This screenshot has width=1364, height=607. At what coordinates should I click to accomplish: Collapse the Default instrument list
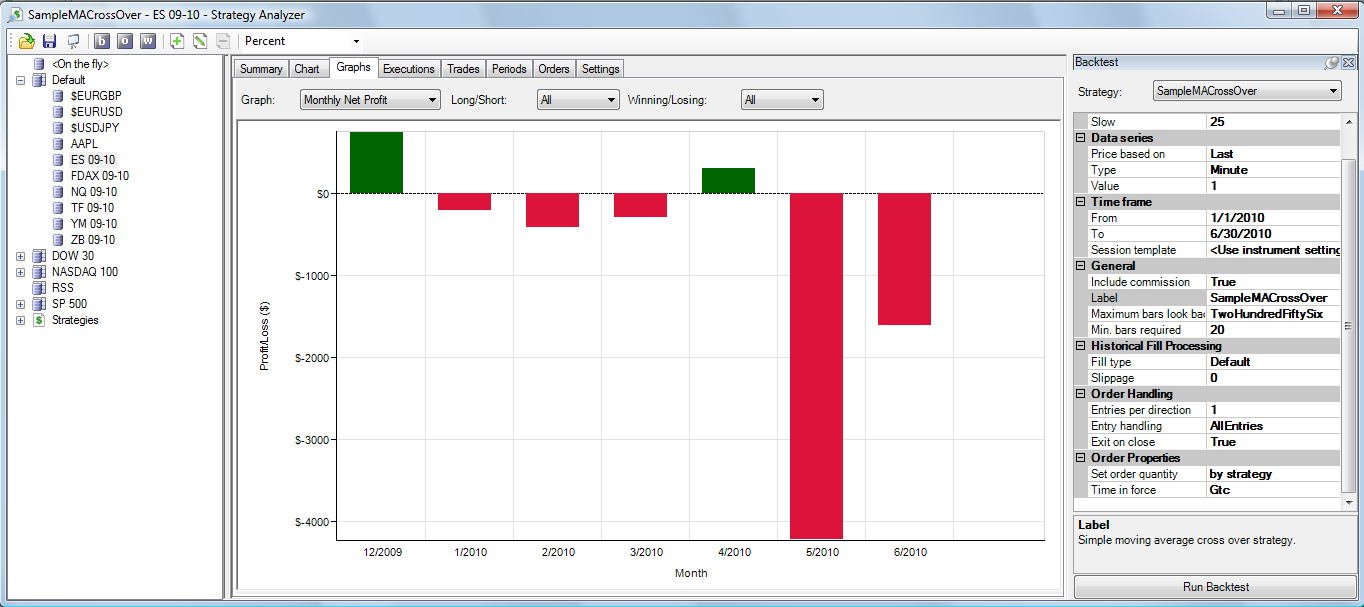tap(21, 80)
